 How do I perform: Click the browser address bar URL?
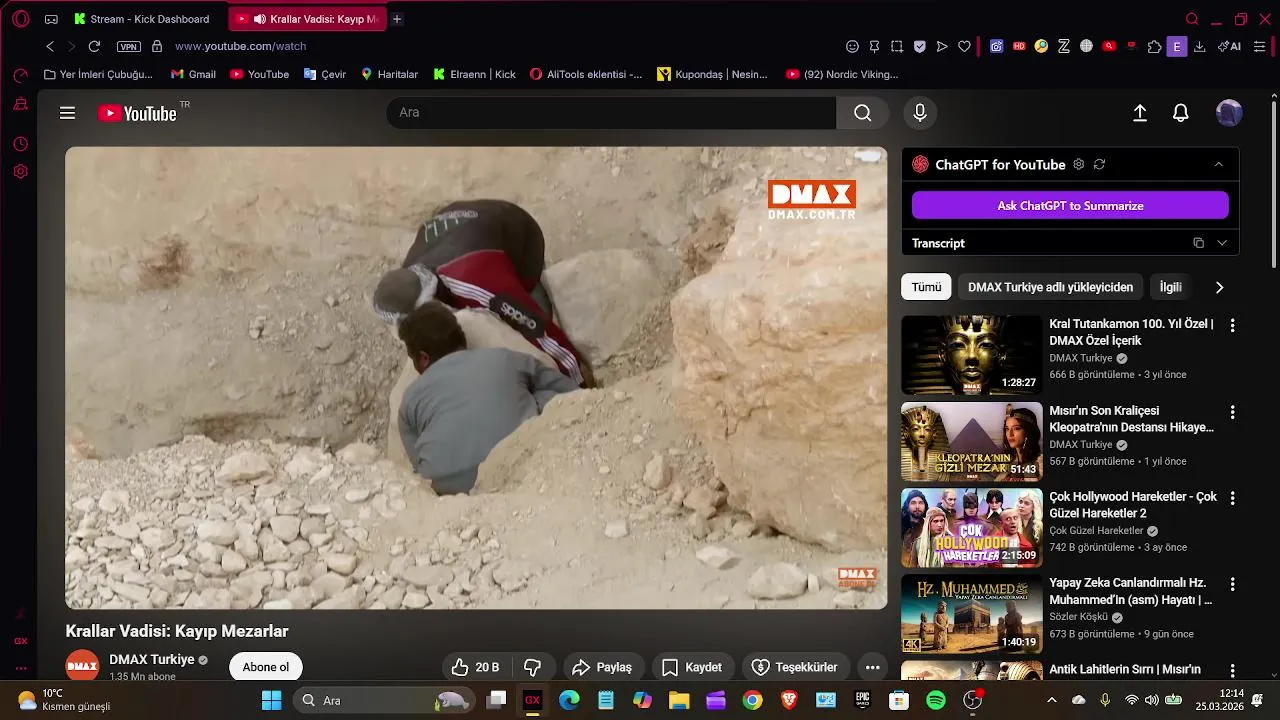click(x=240, y=46)
